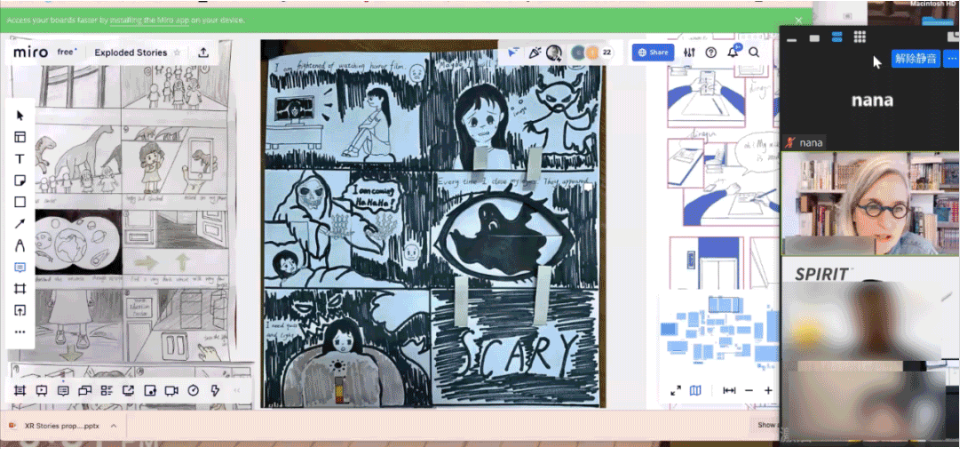This screenshot has height=449, width=960.
Task: Toggle the minimap map icon
Action: click(695, 391)
